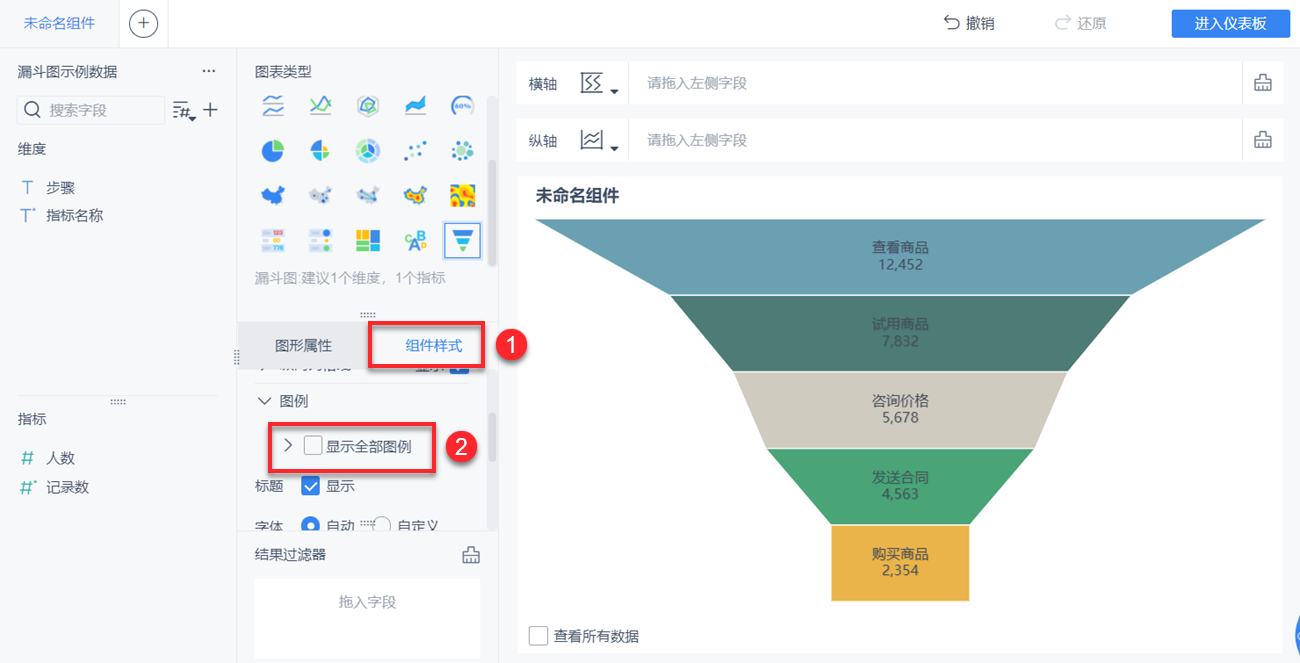Image resolution: width=1300 pixels, height=663 pixels.
Task: Select the multi-series line chart type icon
Action: [x=273, y=105]
